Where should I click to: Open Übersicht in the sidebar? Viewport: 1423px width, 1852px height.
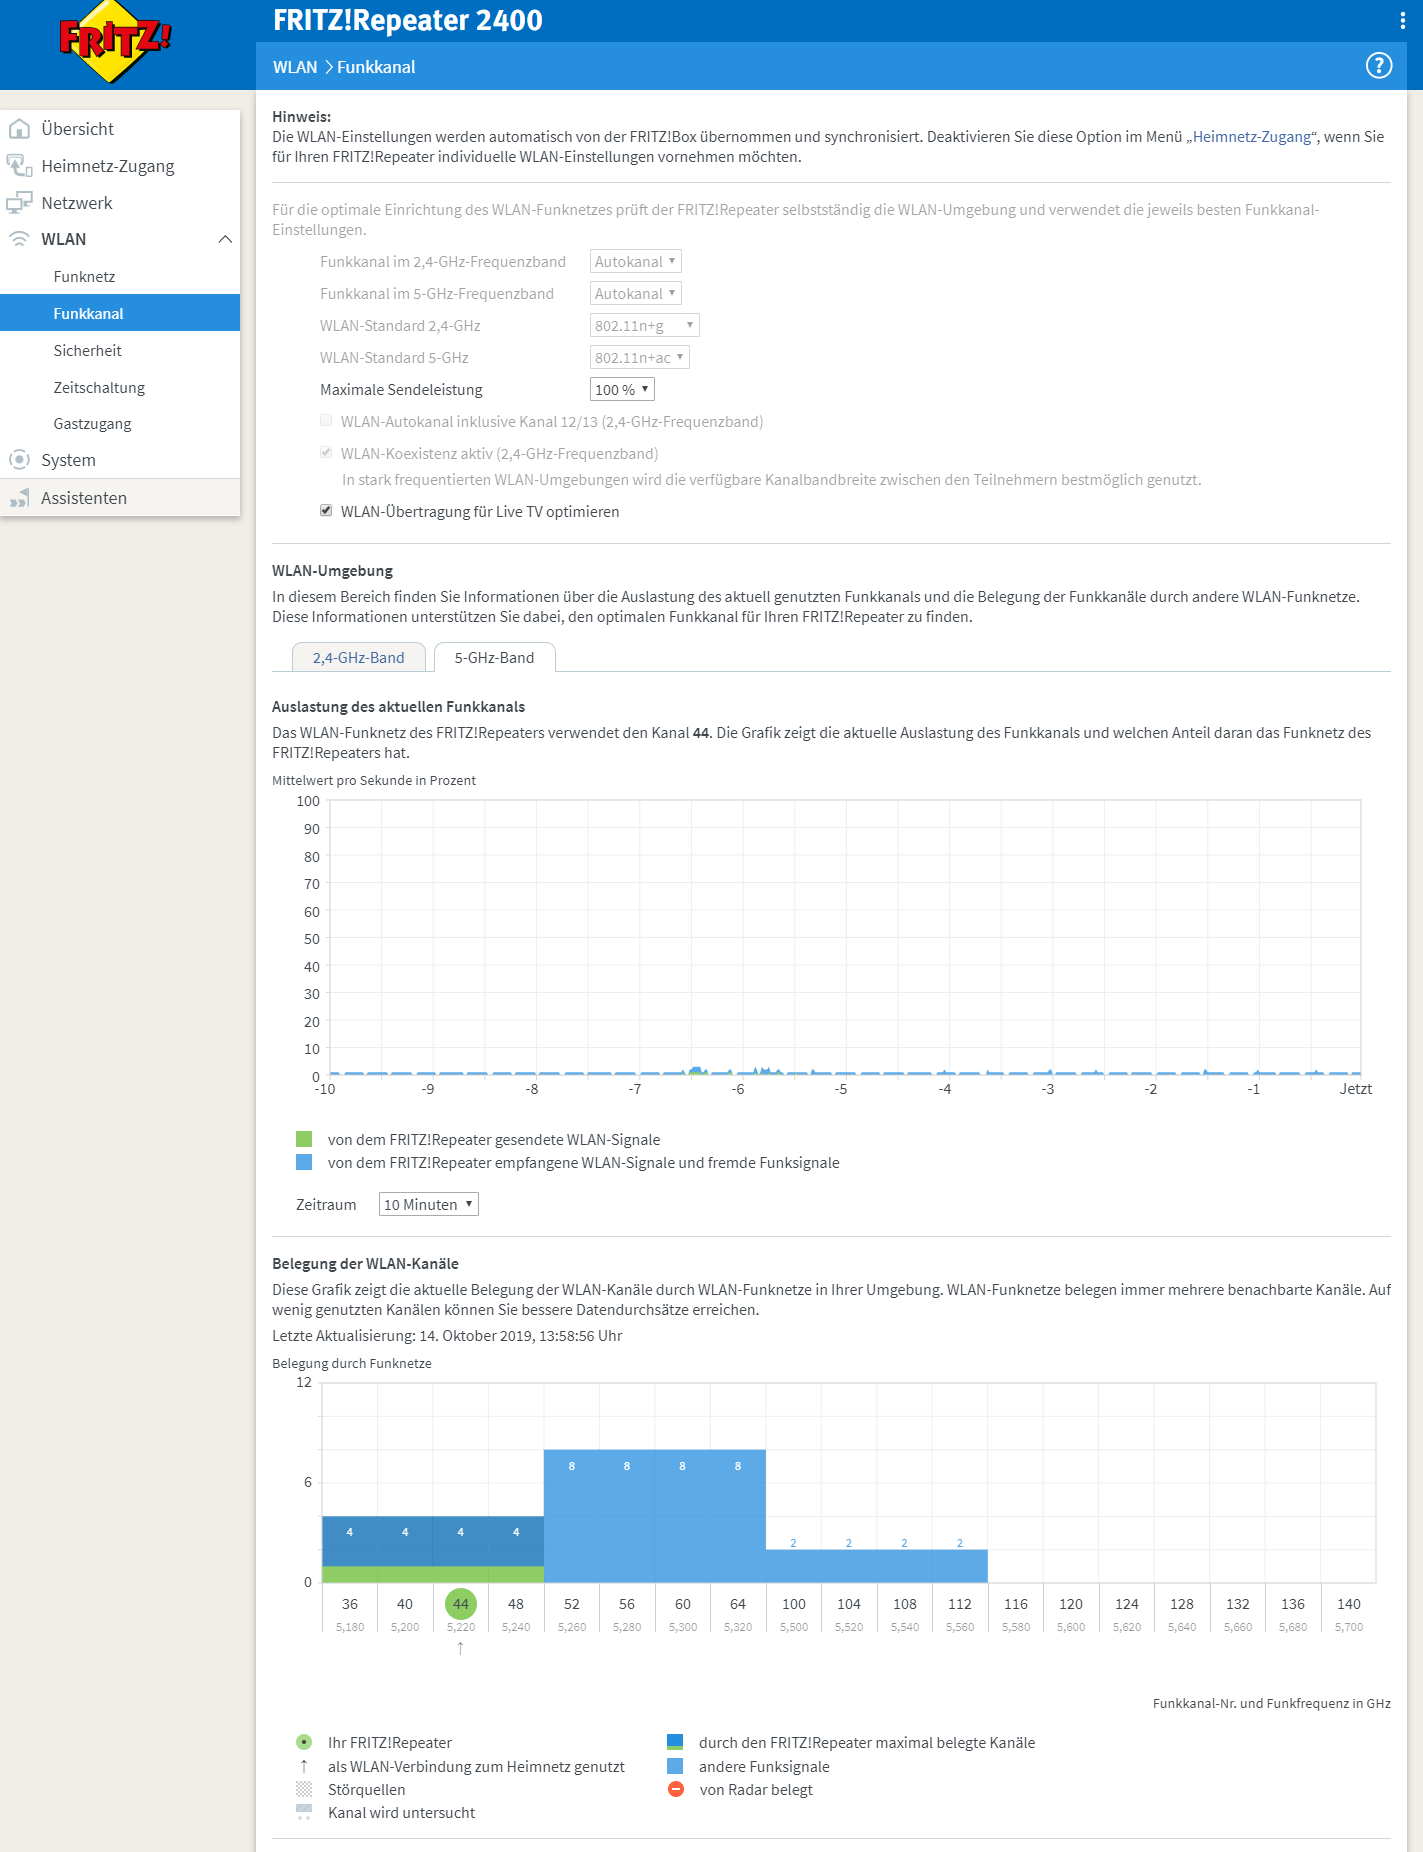(120, 129)
